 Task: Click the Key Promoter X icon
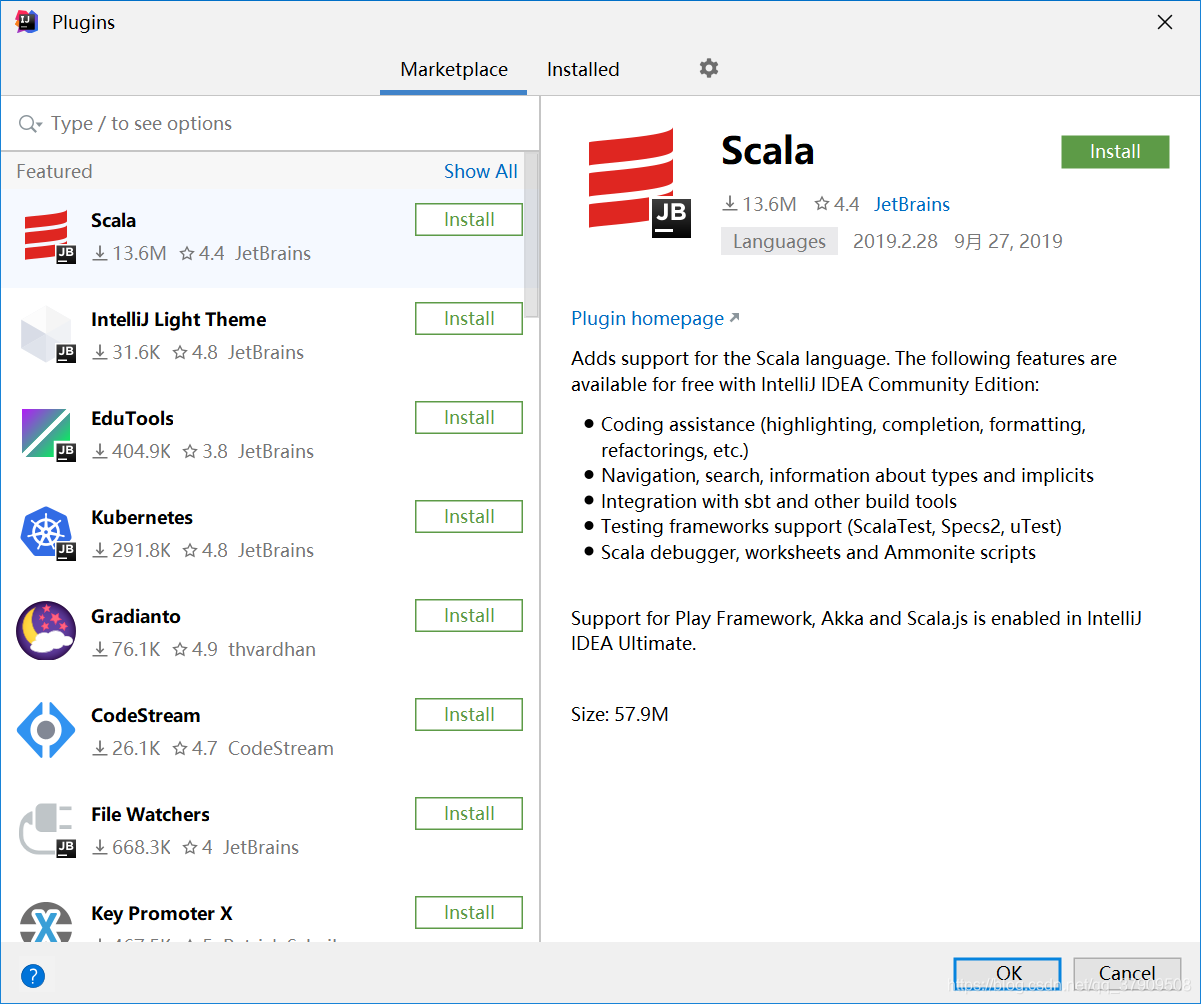coord(46,922)
